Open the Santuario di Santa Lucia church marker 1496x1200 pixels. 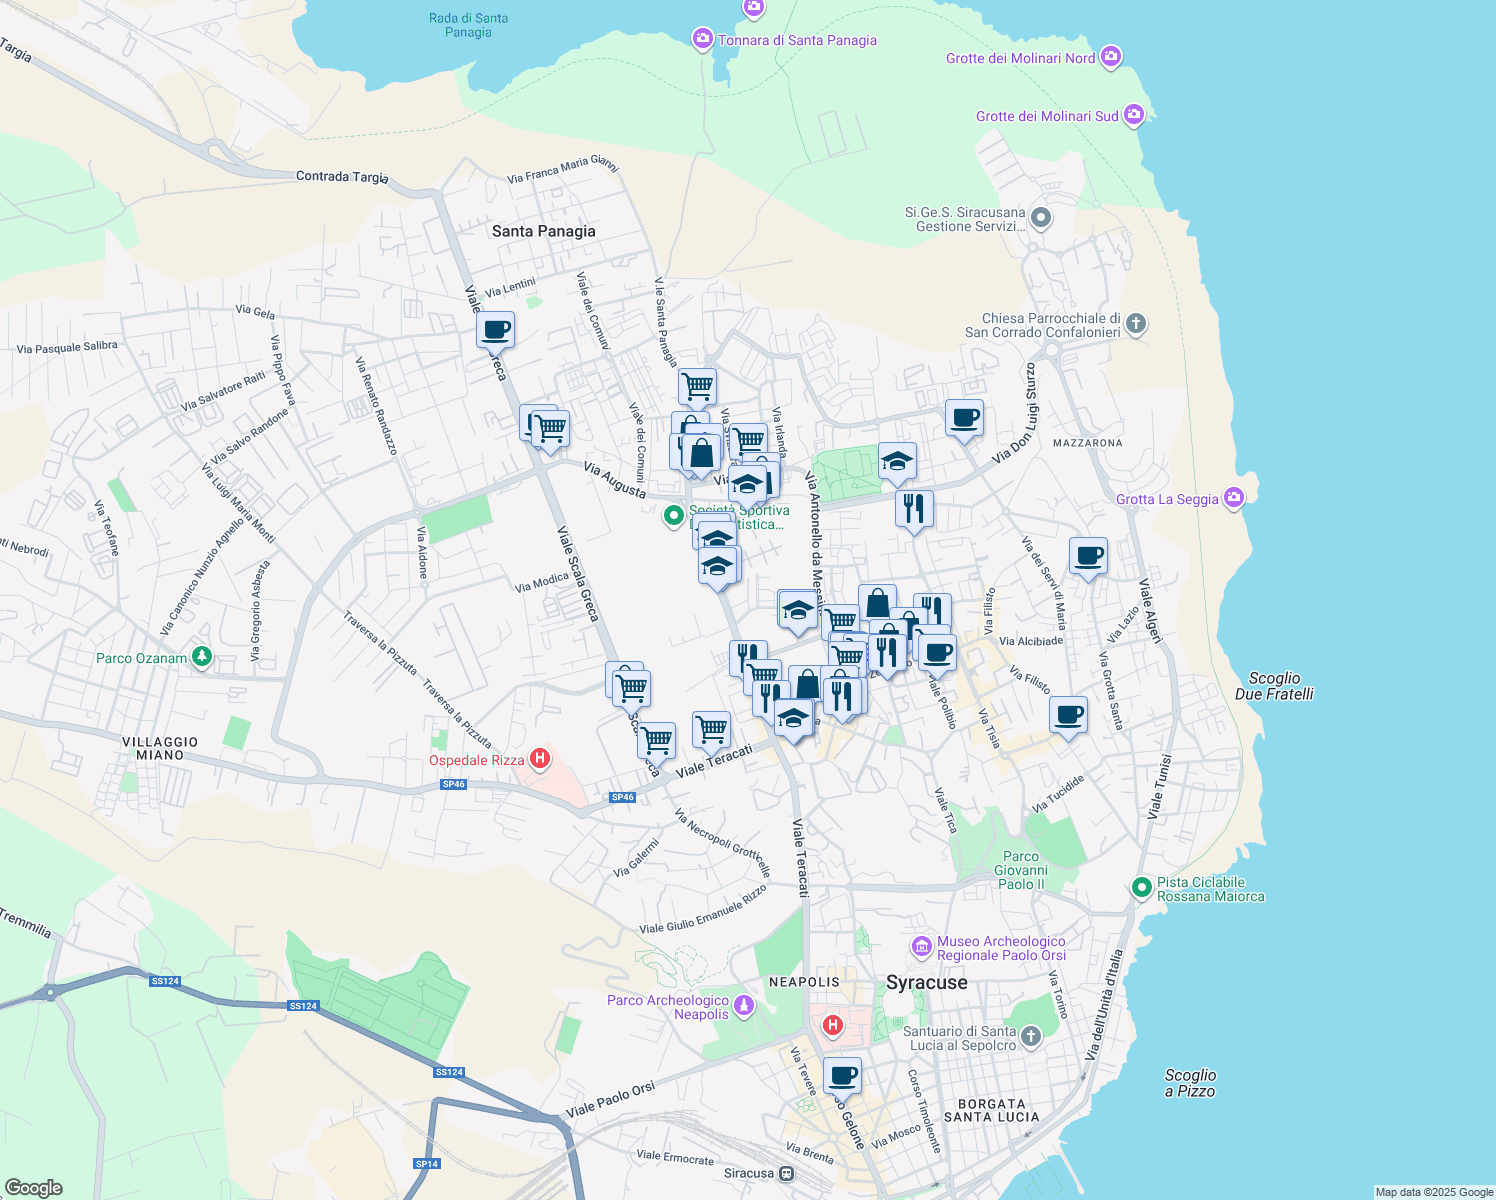tap(1029, 1037)
